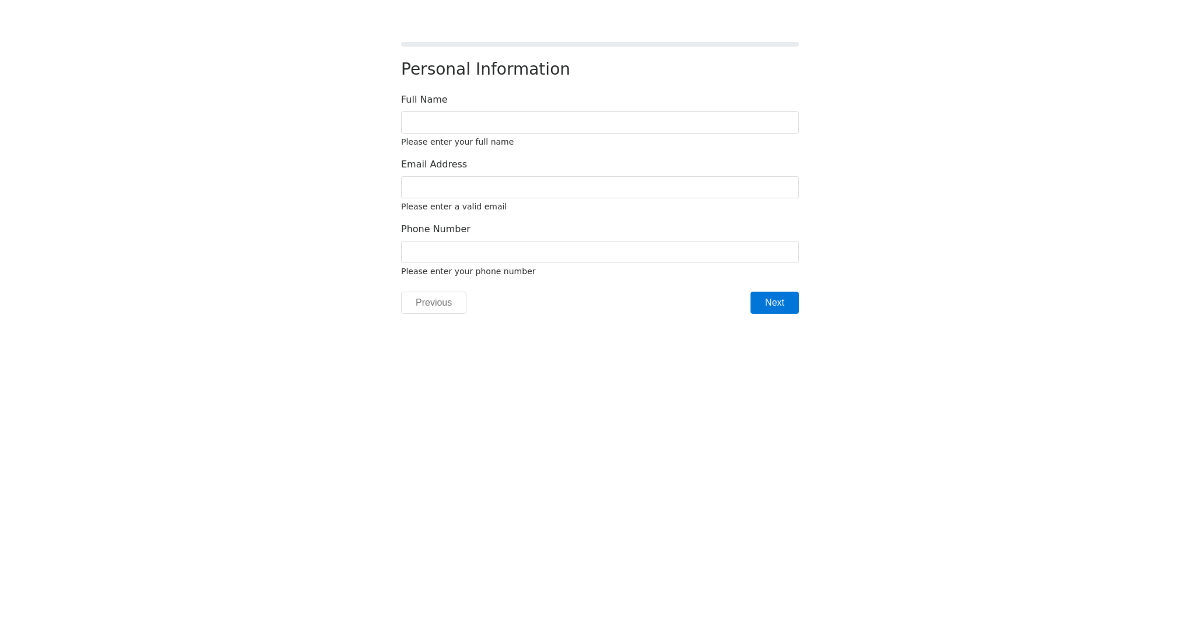The height and width of the screenshot is (630, 1200).
Task: Click the Email Address input field
Action: [599, 187]
